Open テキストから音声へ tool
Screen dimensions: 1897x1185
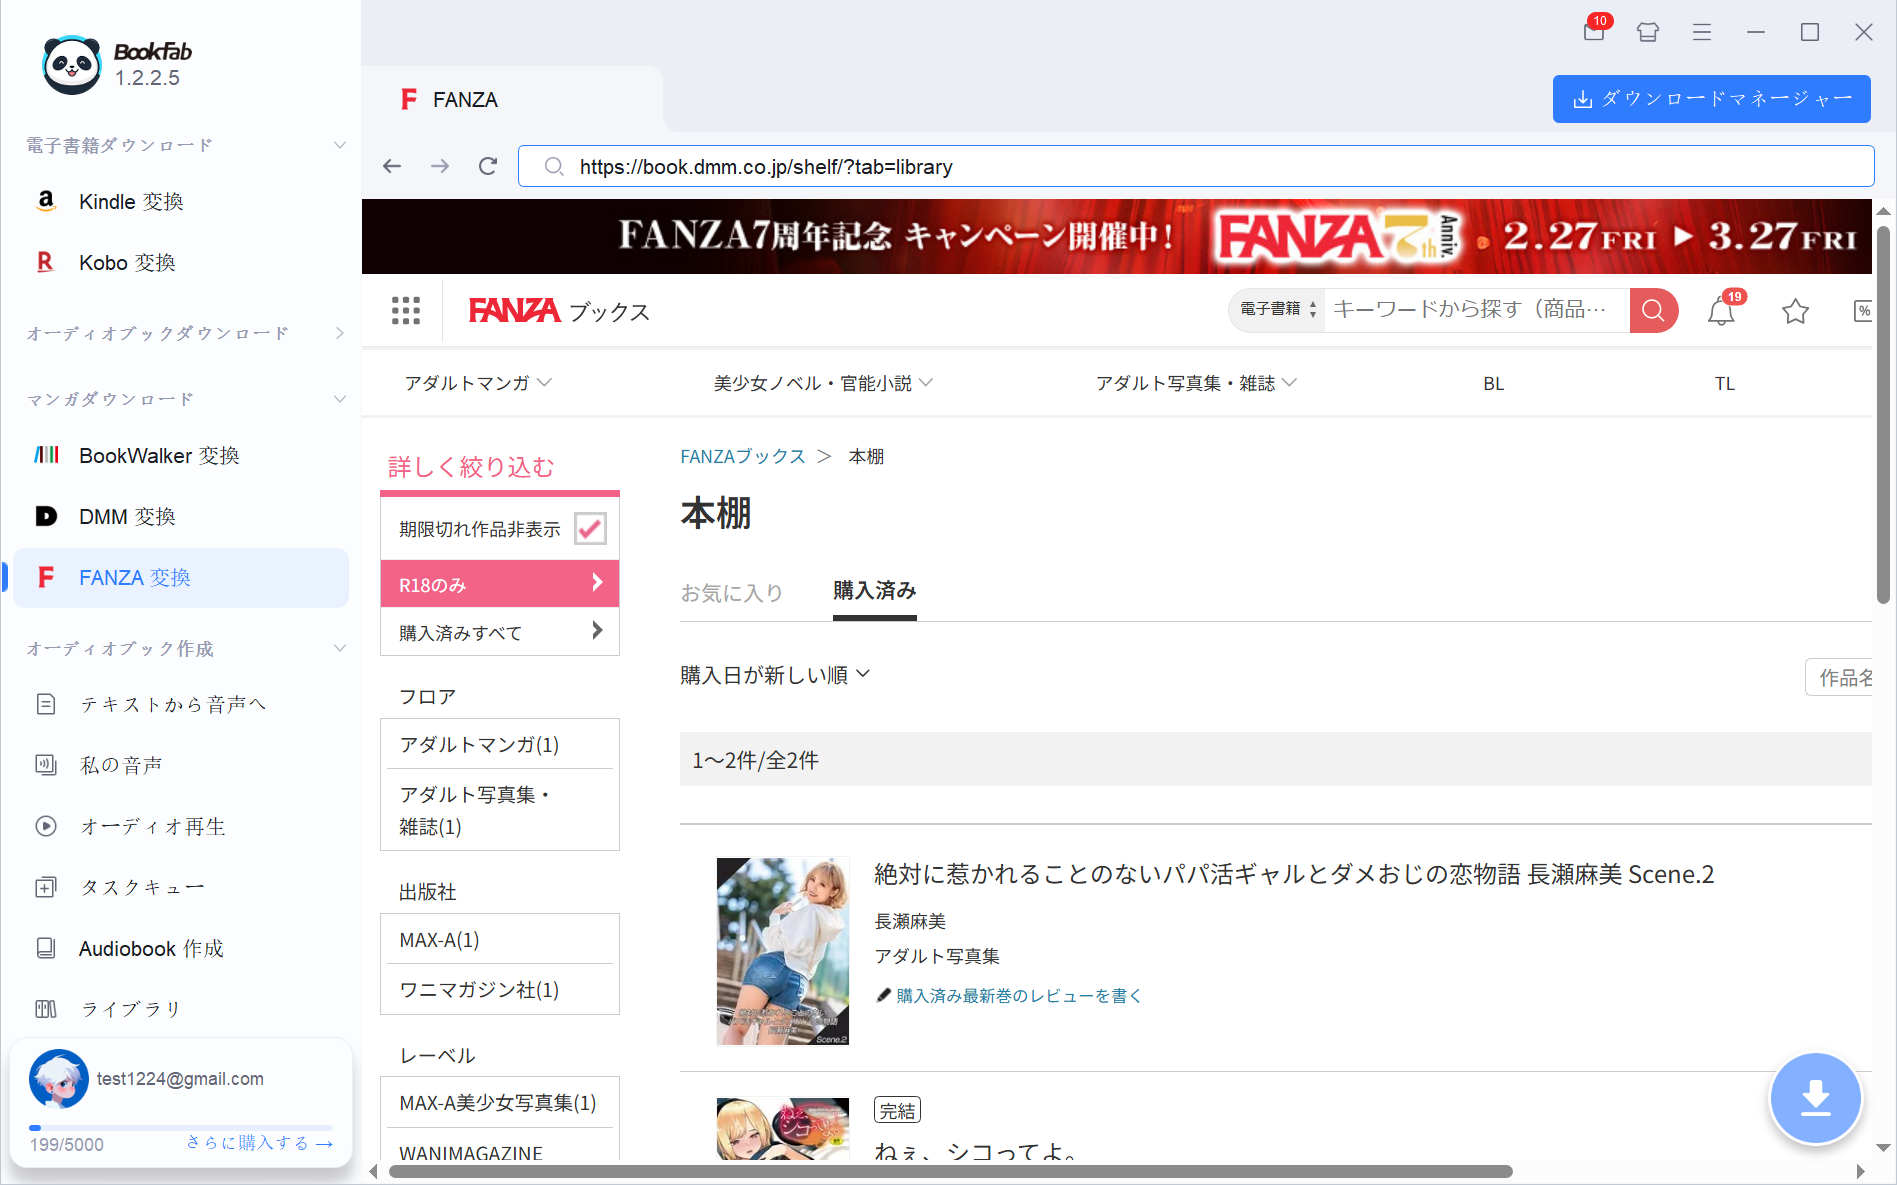click(172, 704)
